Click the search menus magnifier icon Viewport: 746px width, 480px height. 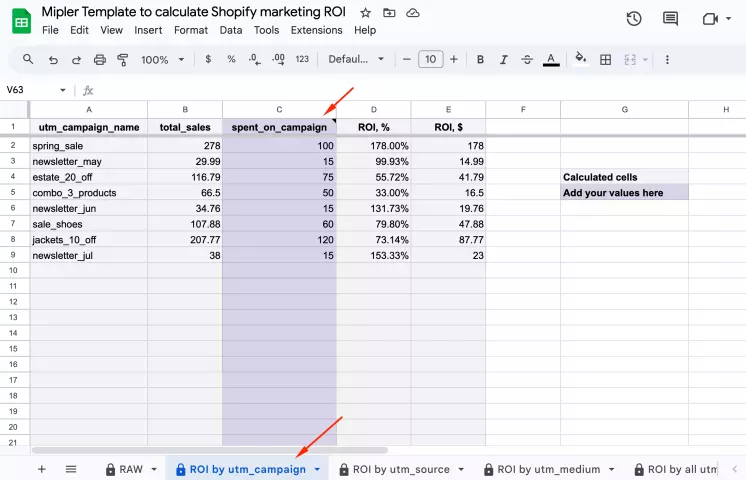pyautogui.click(x=28, y=60)
